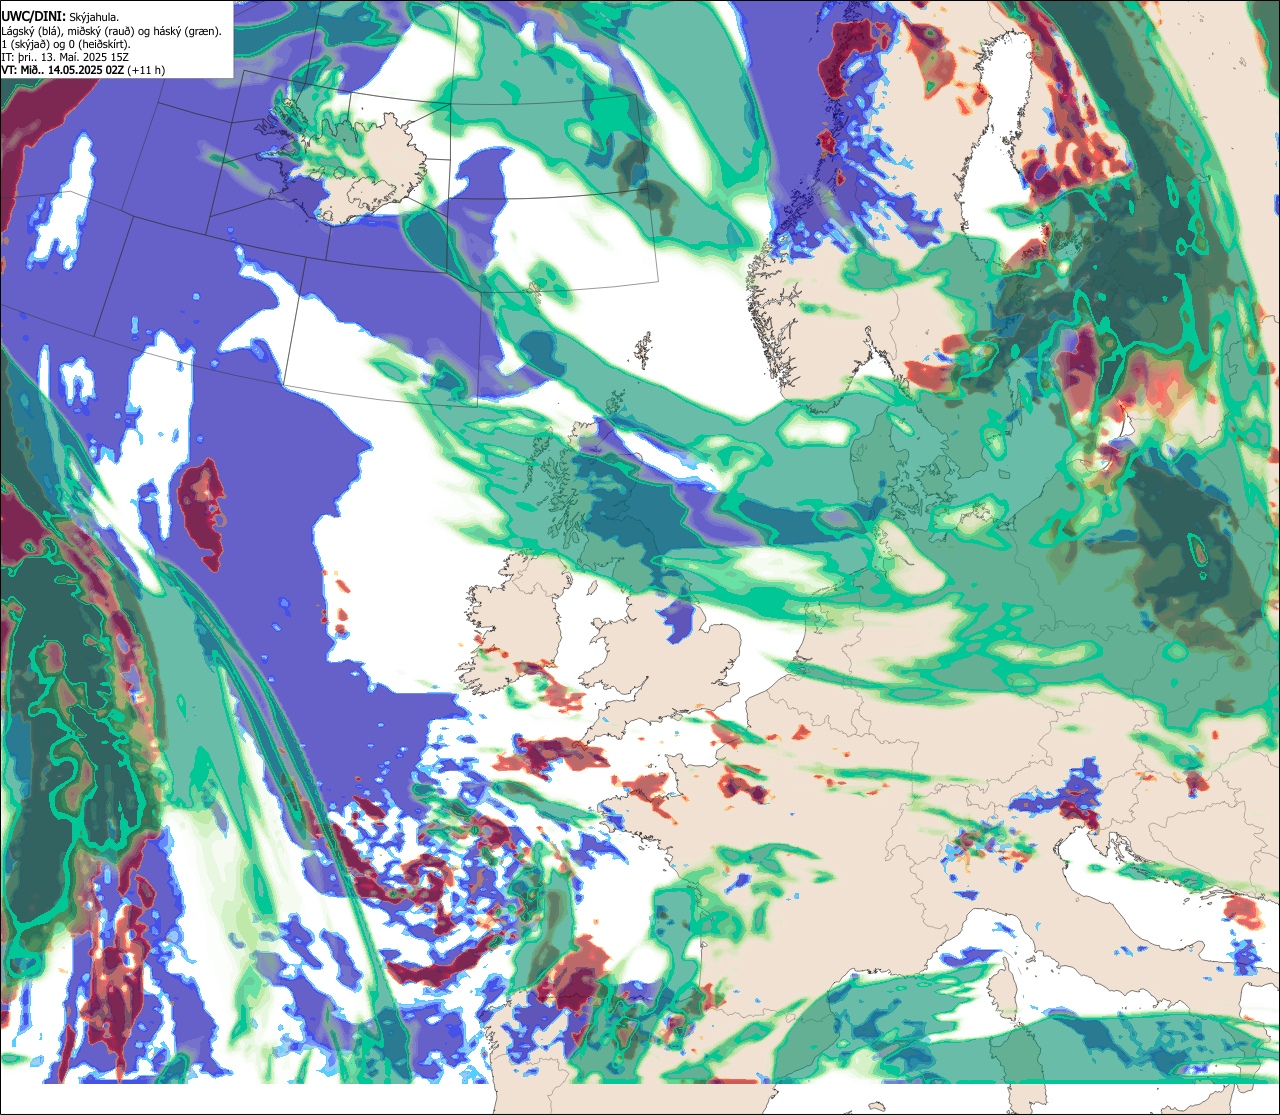Click the 'VT: Mið.. 14.05.2025 02Z (+11 h)' line

83,71
